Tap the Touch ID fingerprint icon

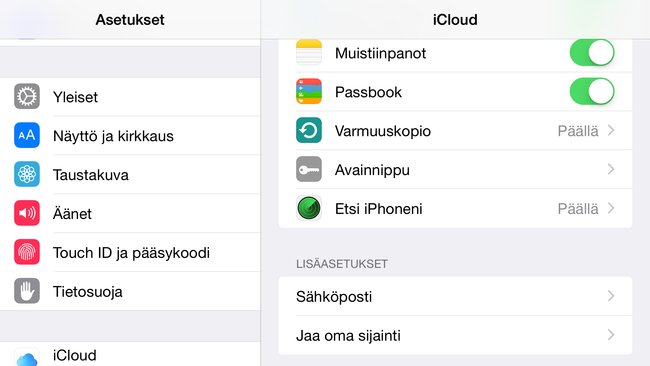coord(27,252)
